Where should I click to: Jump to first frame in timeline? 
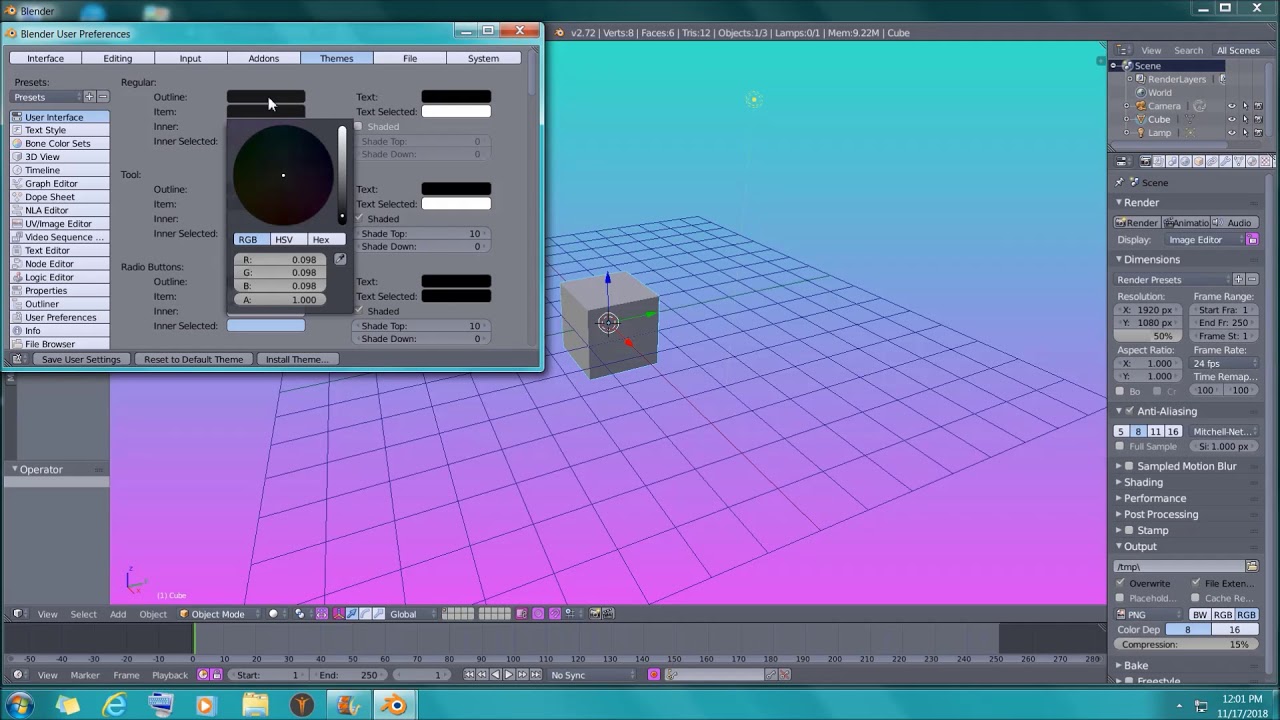[468, 675]
